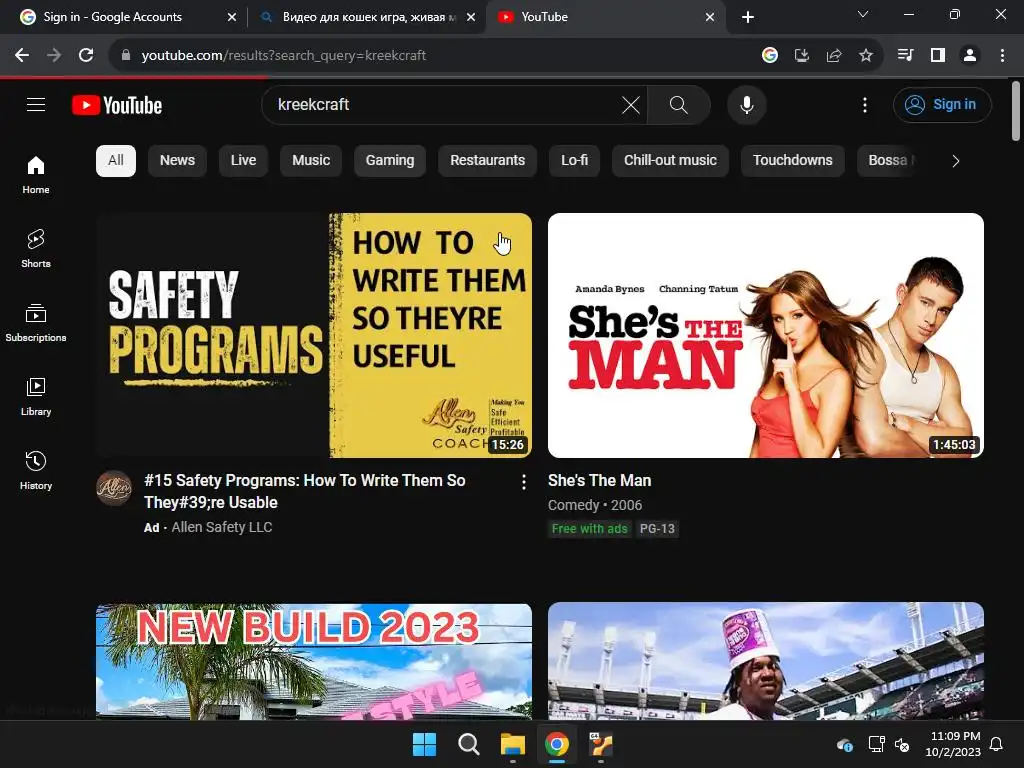Click Allen Safety LLC channel name

pos(221,527)
